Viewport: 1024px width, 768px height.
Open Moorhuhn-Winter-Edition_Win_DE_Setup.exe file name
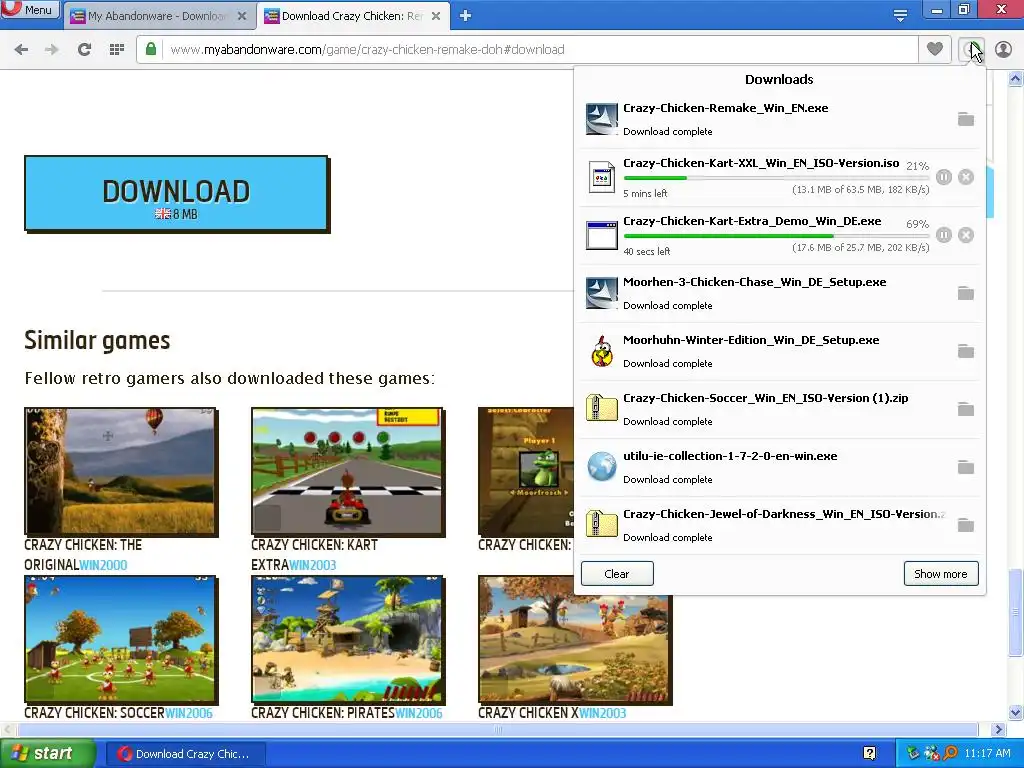pos(751,340)
